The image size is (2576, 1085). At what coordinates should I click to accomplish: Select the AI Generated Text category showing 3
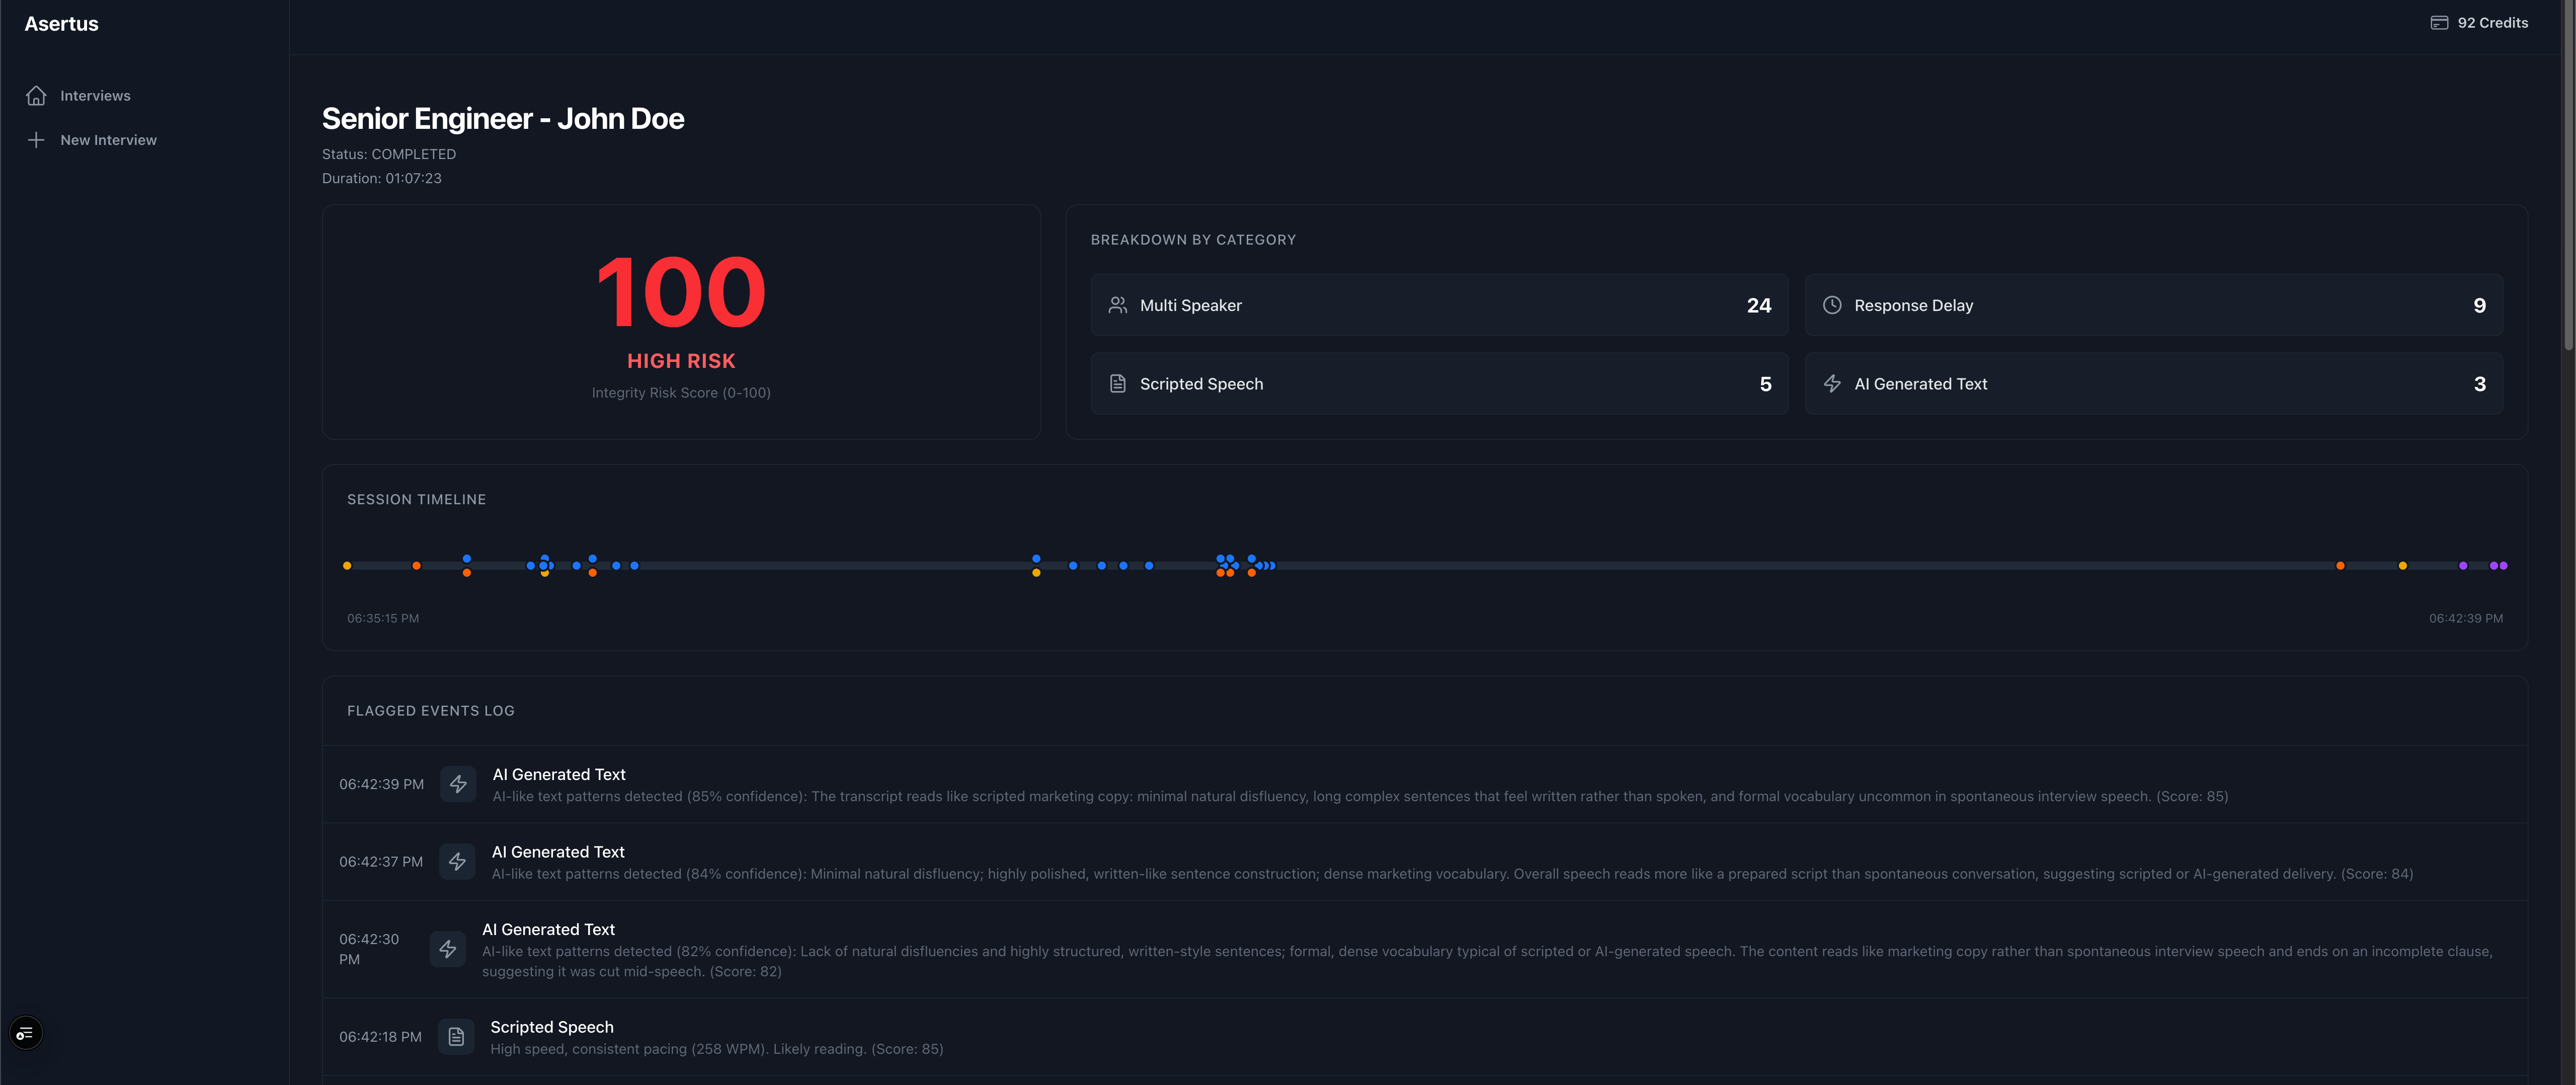(2152, 383)
